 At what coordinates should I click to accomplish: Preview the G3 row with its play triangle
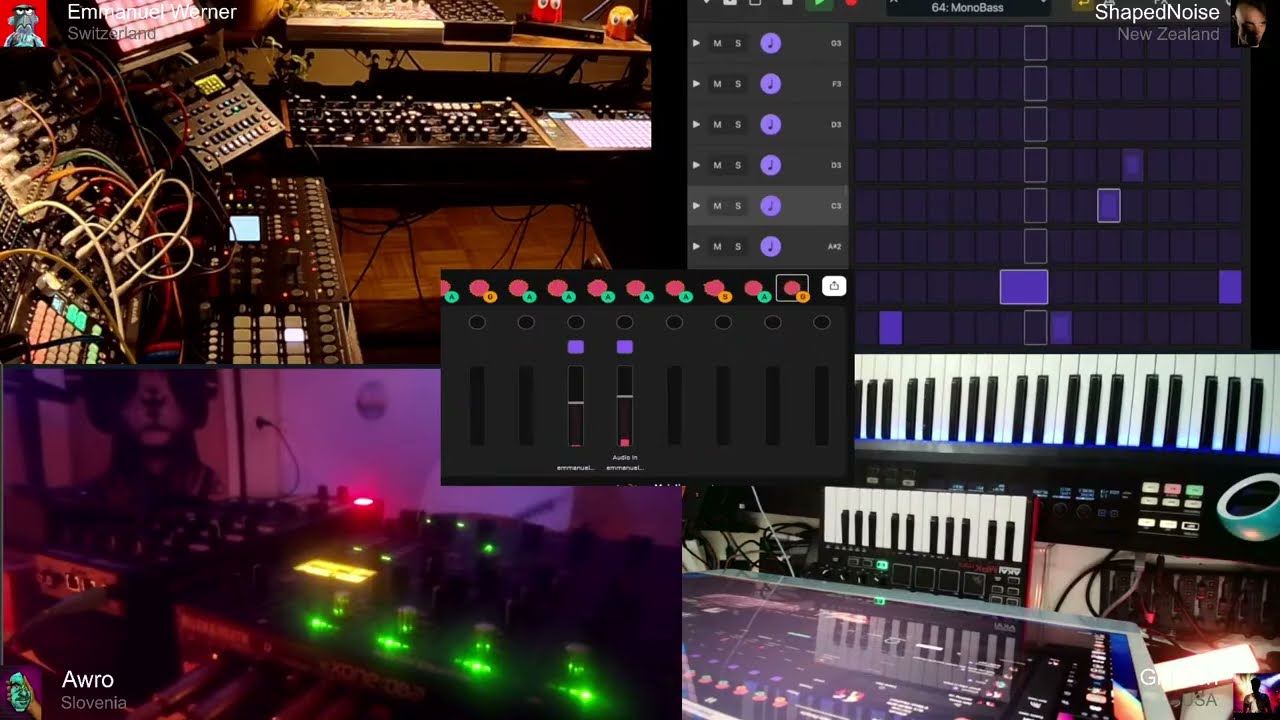coord(696,43)
